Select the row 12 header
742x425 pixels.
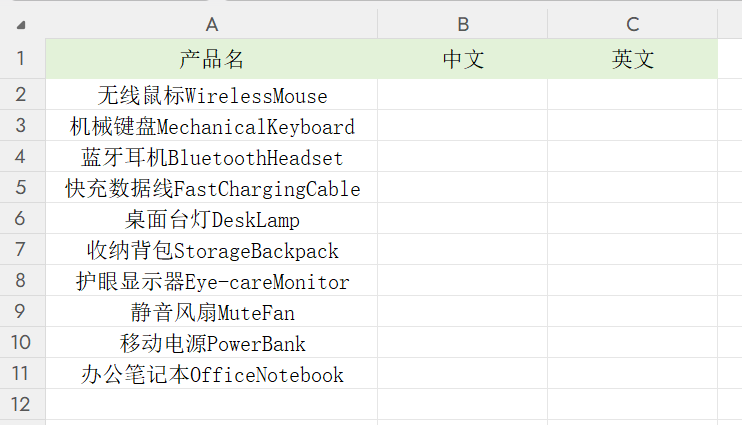click(22, 405)
